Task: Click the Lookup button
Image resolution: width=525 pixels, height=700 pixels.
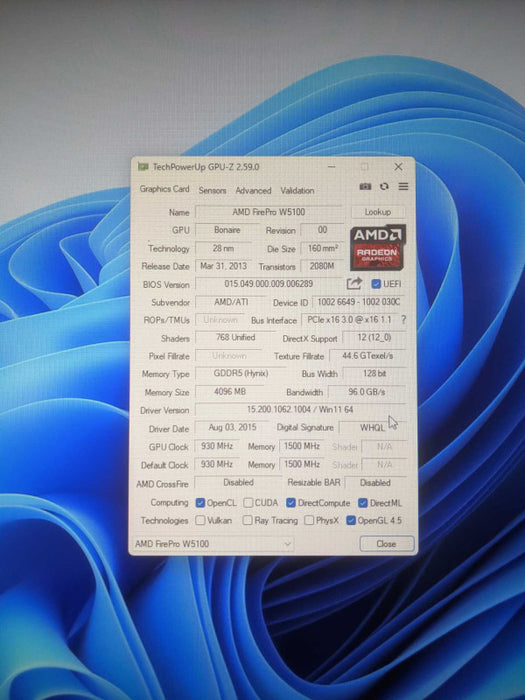Action: pyautogui.click(x=378, y=212)
